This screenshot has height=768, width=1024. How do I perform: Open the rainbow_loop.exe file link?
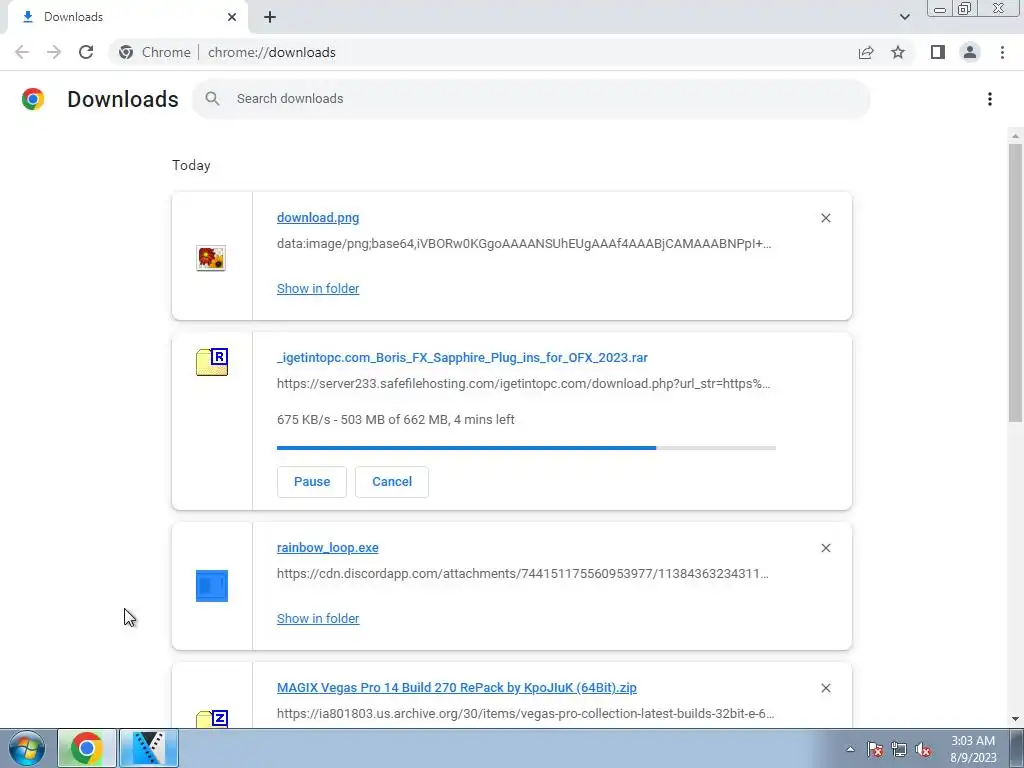(327, 547)
